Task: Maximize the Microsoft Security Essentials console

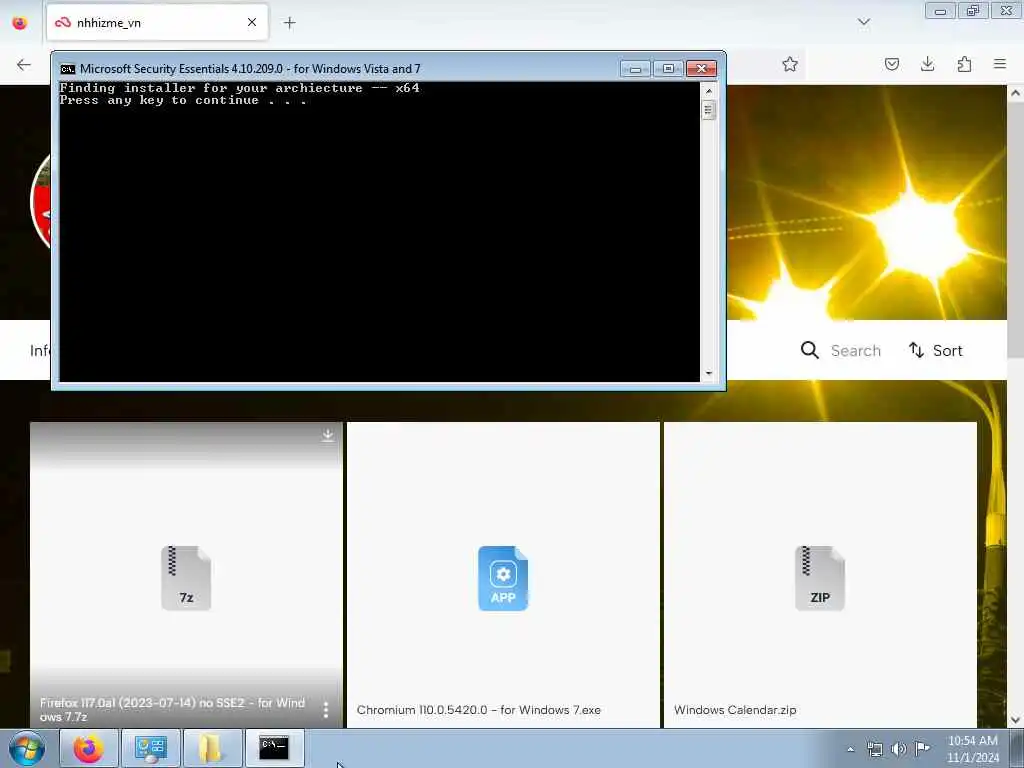Action: point(668,69)
